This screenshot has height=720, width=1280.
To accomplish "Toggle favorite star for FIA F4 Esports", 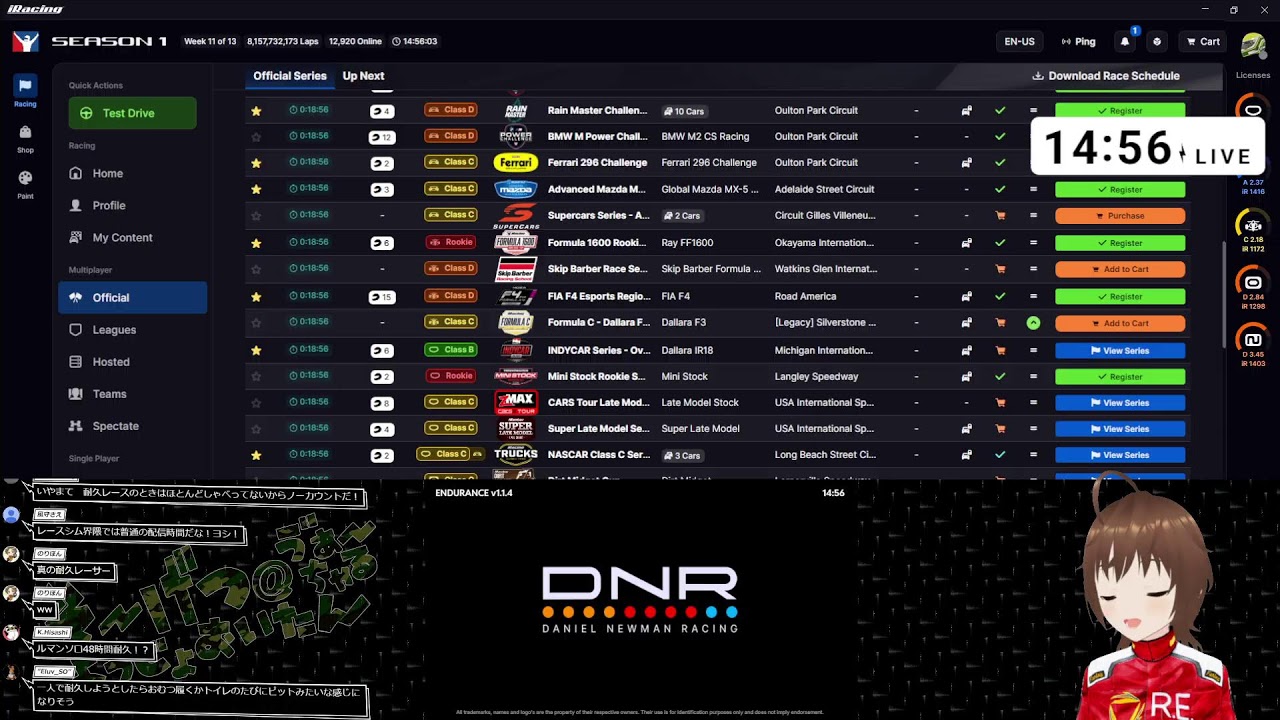I will coord(256,297).
